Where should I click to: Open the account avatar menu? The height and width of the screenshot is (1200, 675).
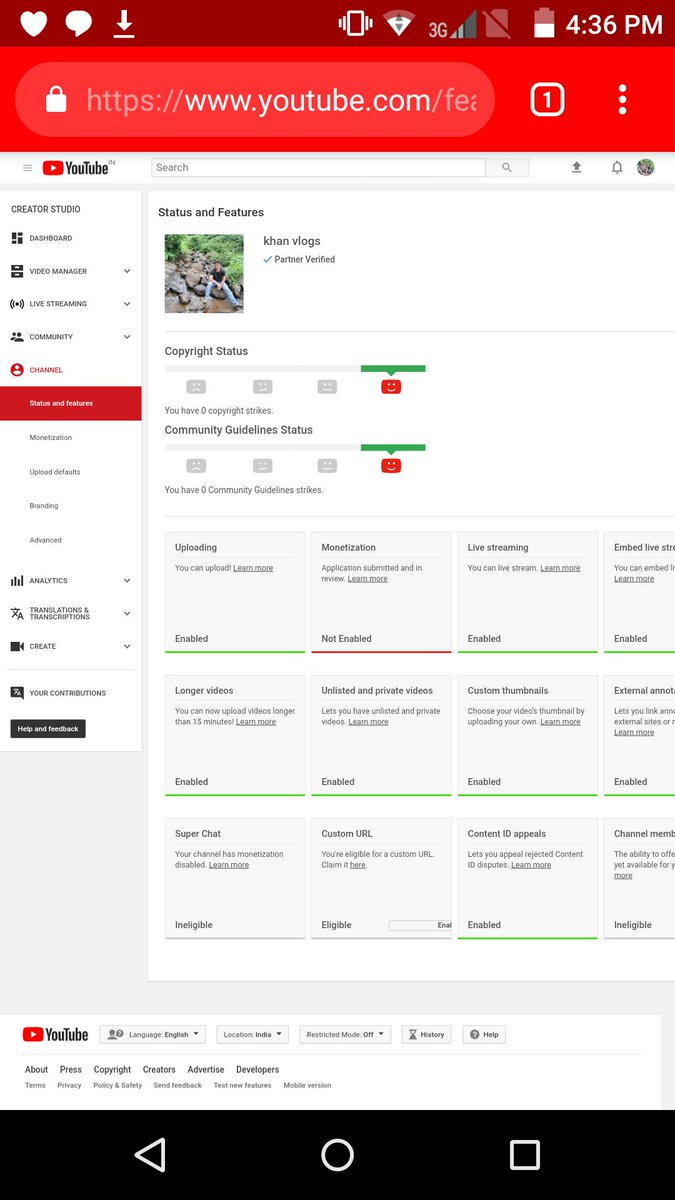(646, 167)
